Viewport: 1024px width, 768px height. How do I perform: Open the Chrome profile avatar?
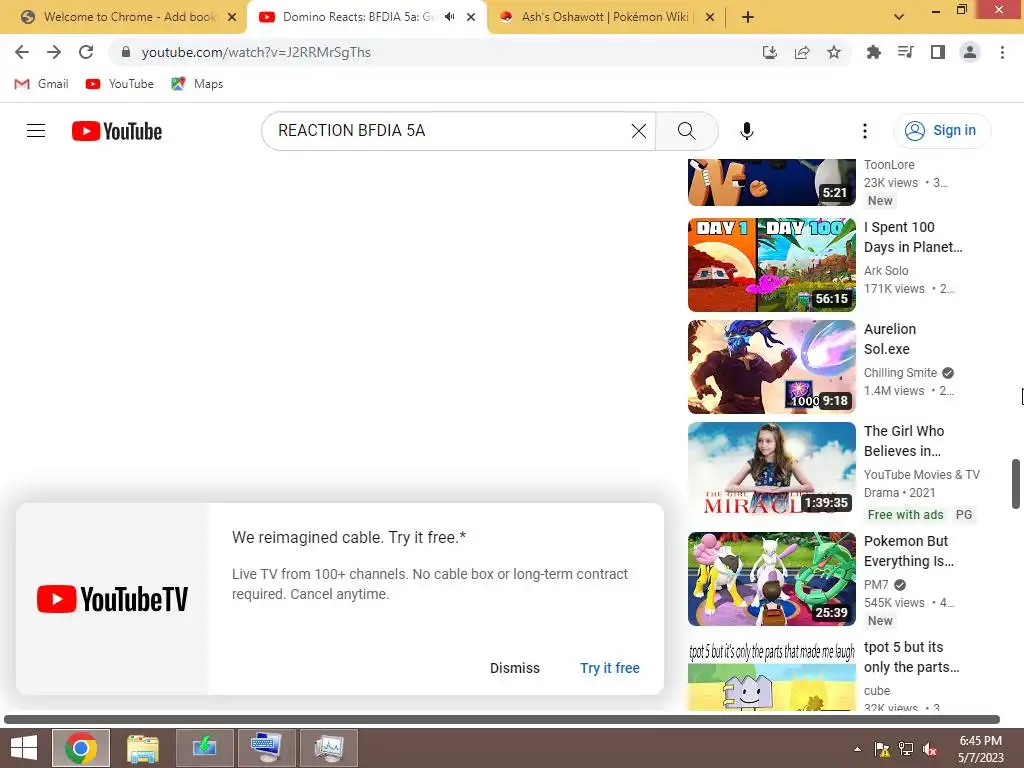pos(970,52)
